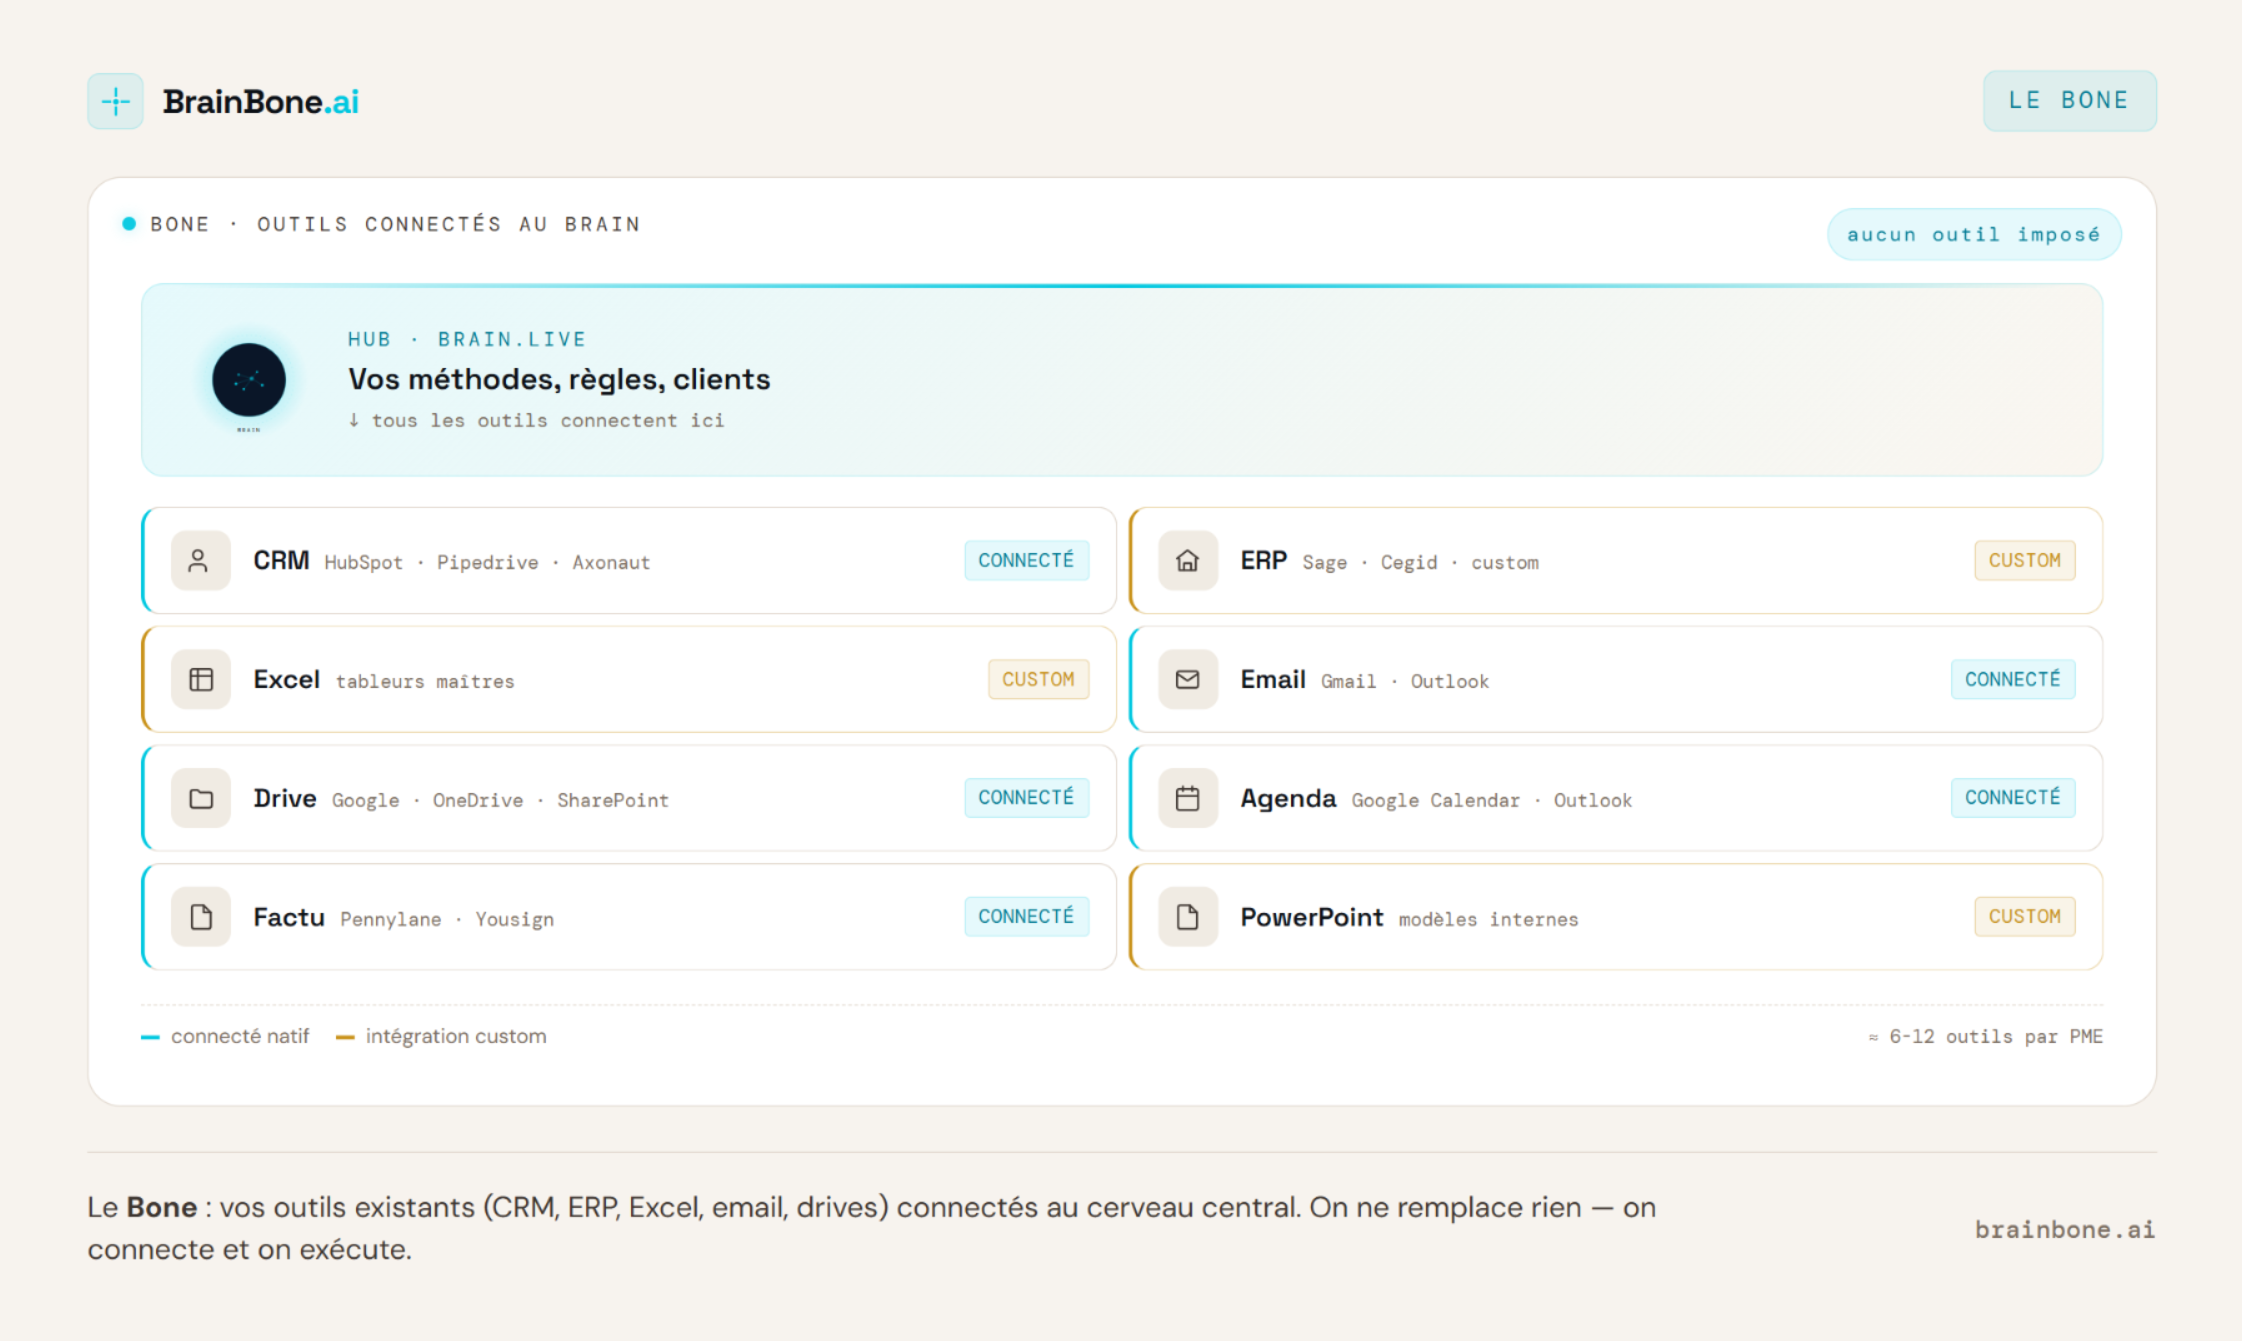Click 'BONE · OUTILS CONNECTÉS AU BRAIN' header

(x=395, y=224)
